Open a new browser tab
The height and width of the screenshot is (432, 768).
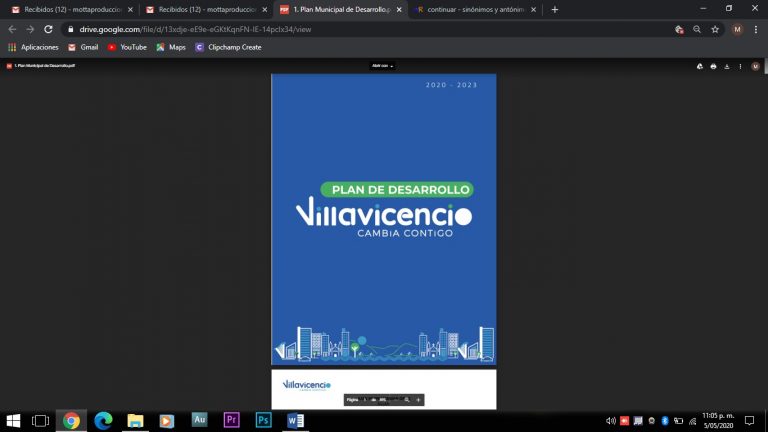(x=554, y=9)
